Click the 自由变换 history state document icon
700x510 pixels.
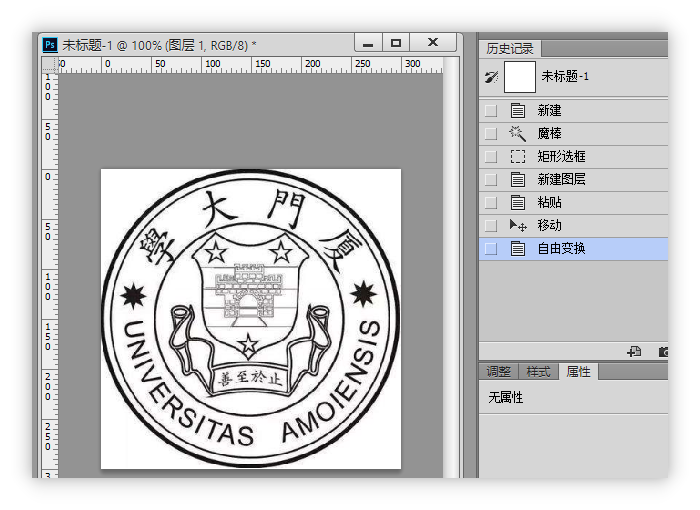click(517, 248)
